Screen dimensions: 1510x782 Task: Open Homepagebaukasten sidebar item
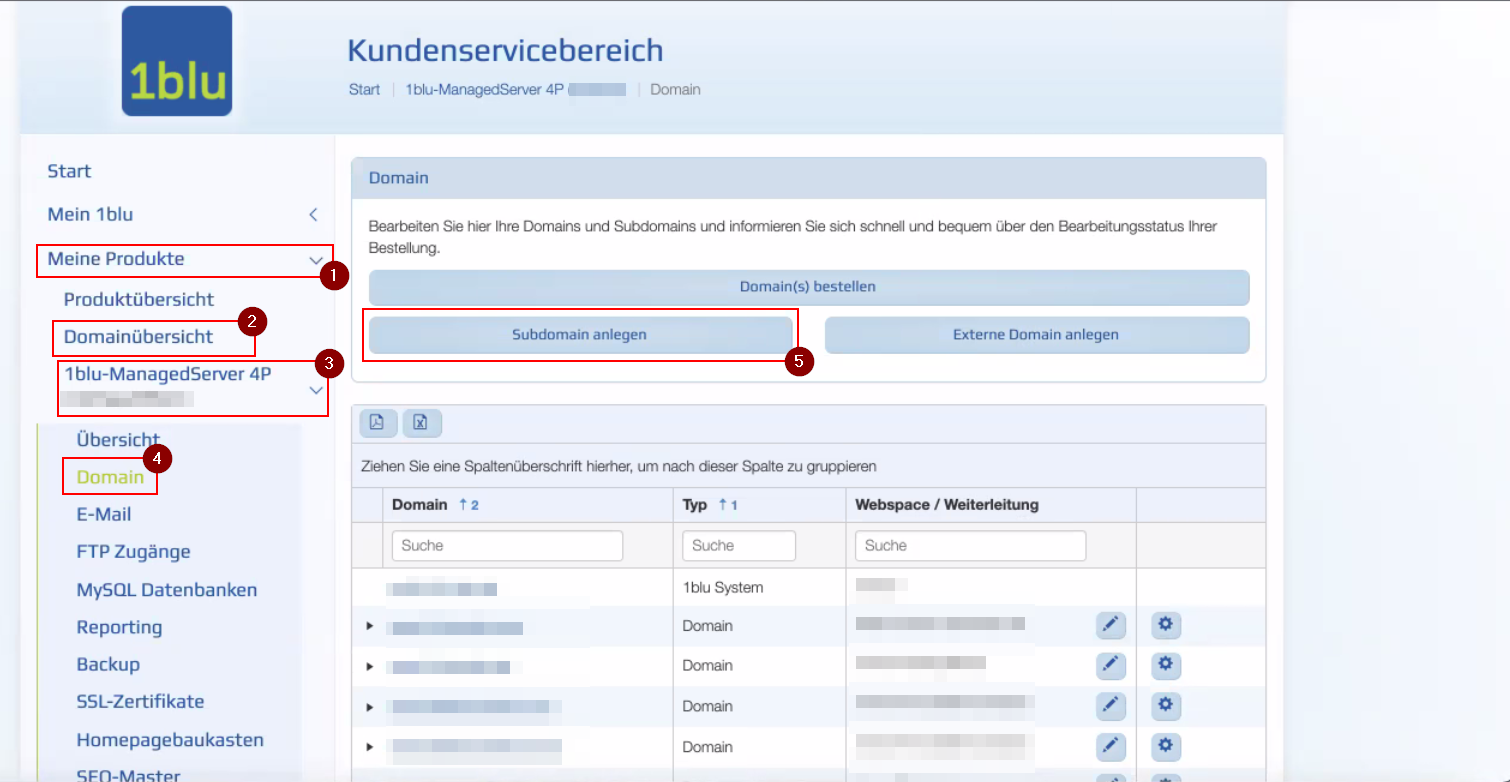point(170,740)
